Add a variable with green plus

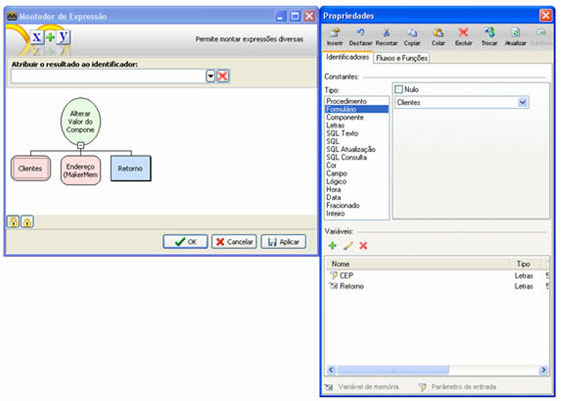[x=332, y=245]
